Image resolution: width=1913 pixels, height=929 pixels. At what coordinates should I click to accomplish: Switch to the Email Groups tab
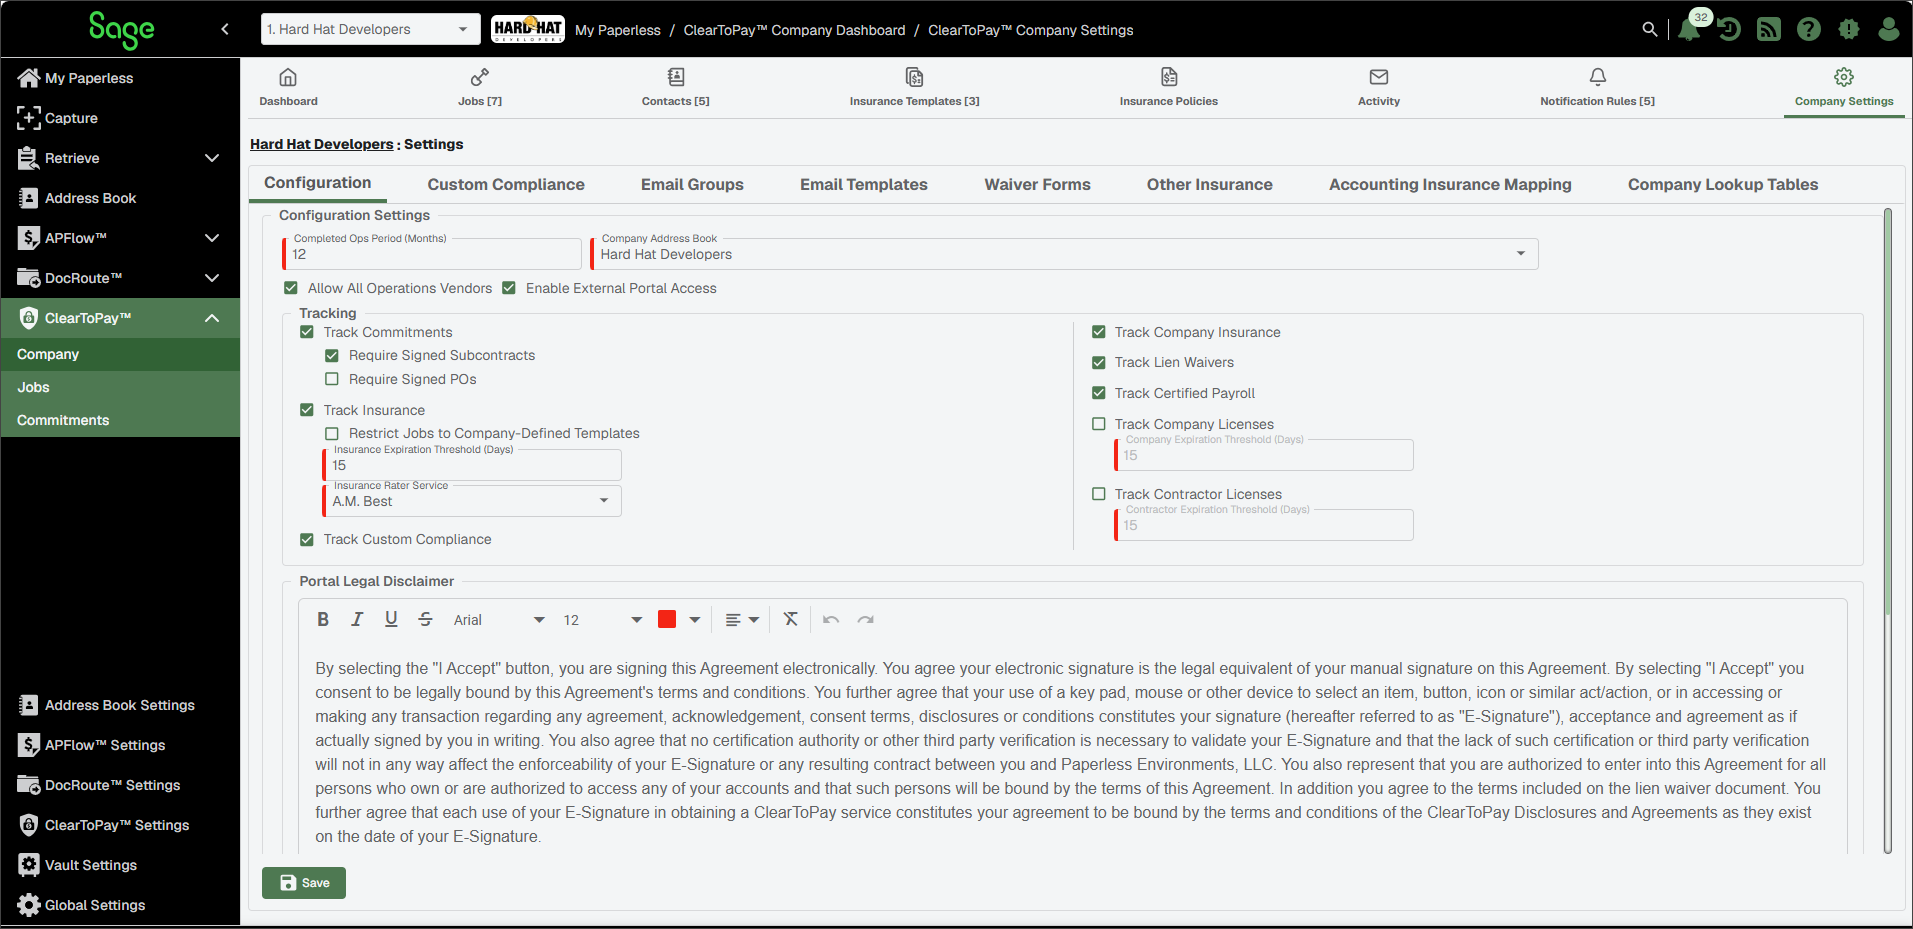coord(692,184)
